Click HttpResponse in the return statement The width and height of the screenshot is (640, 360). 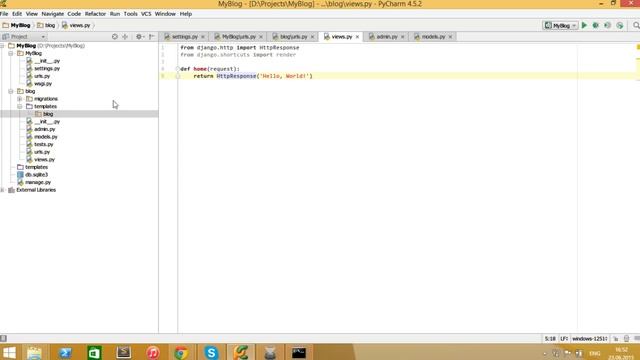pos(236,76)
